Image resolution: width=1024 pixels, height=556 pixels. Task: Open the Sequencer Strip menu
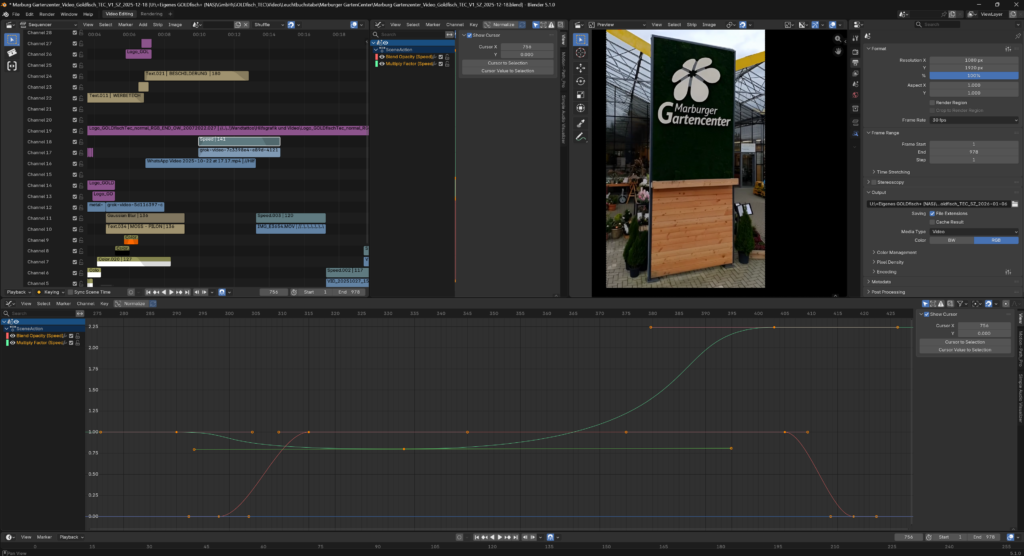click(157, 25)
